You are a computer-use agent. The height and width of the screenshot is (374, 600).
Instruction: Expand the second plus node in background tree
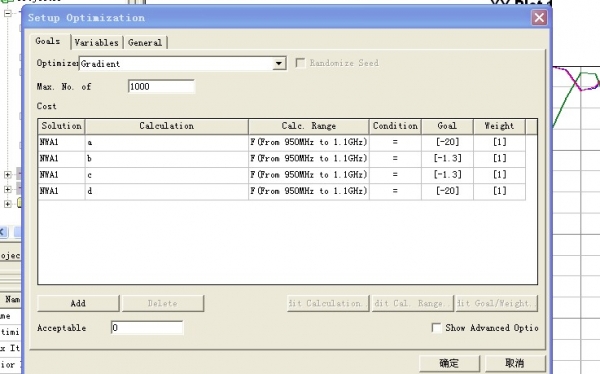coord(7,189)
